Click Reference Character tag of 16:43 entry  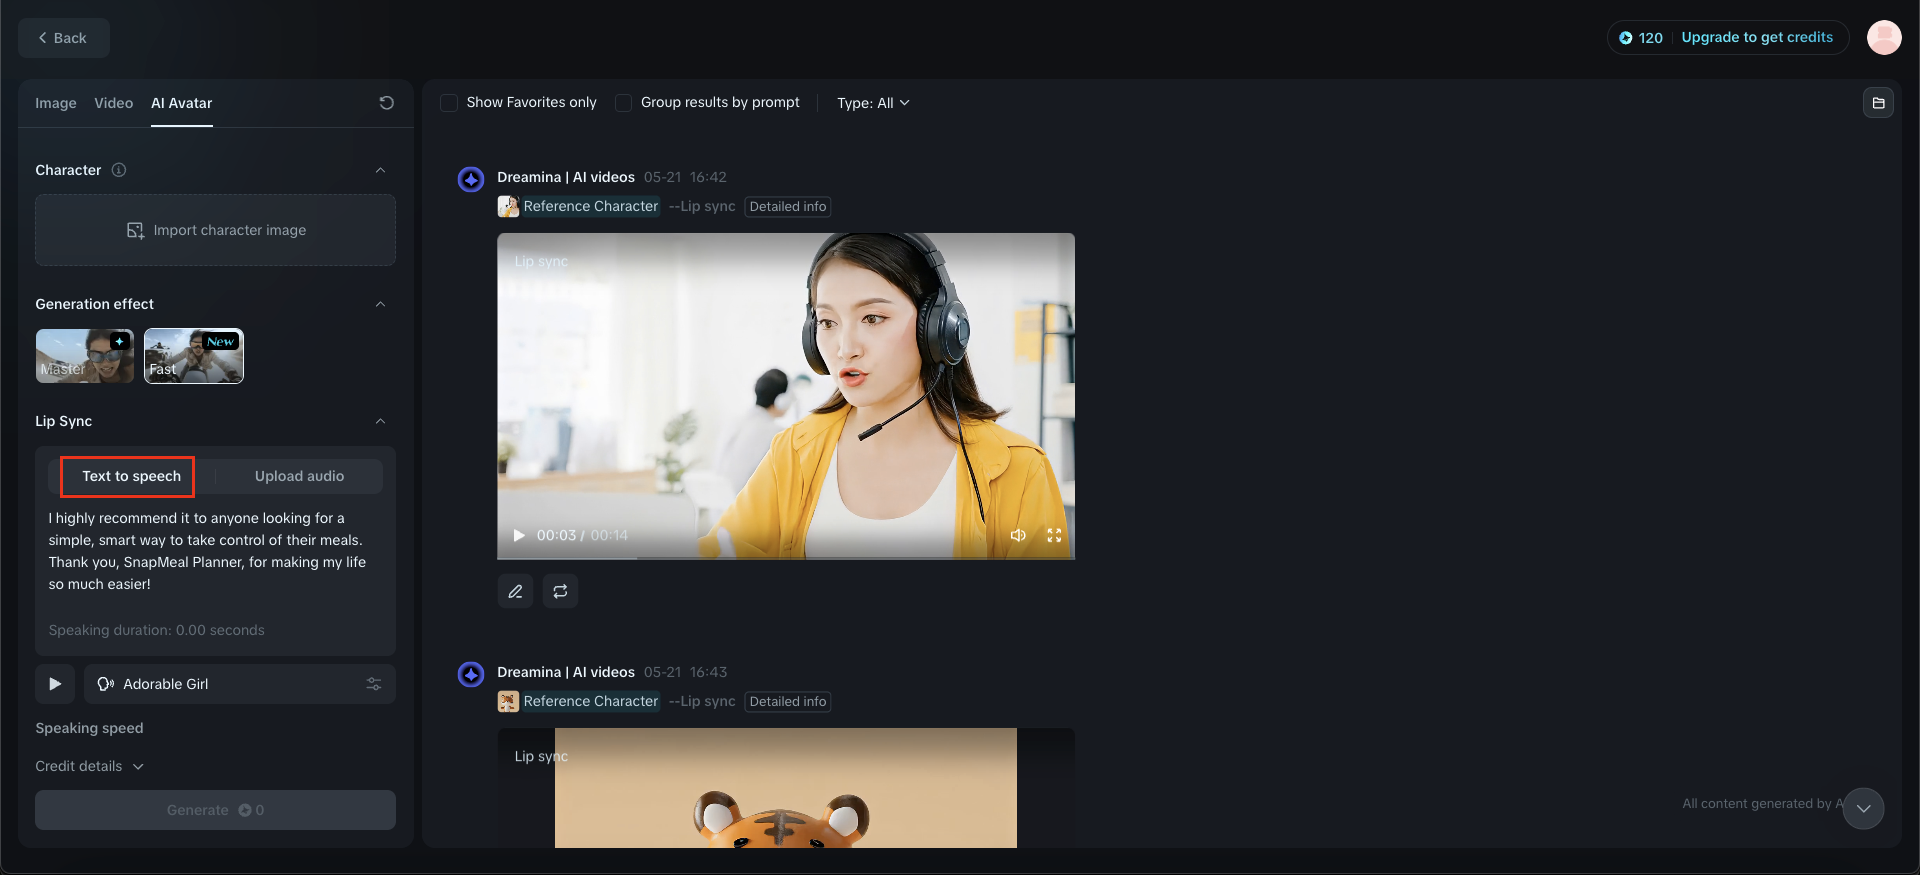591,701
